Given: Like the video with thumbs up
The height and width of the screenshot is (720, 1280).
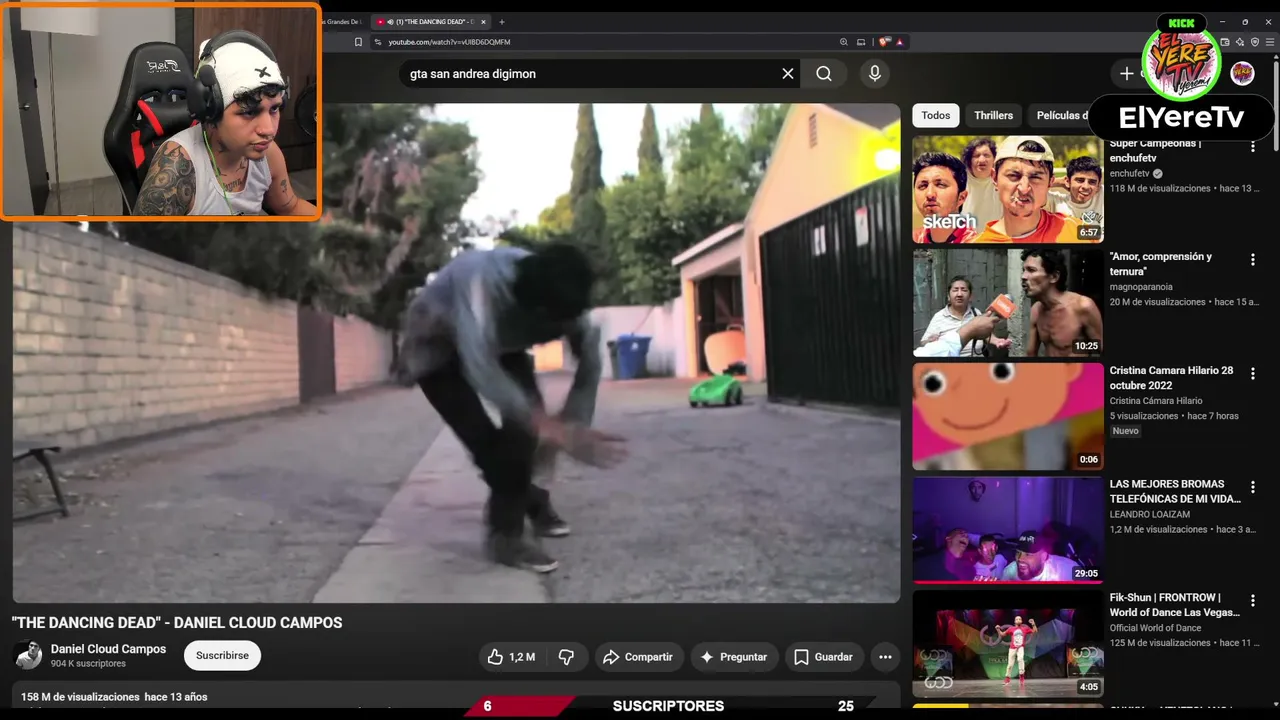Looking at the screenshot, I should [x=511, y=657].
